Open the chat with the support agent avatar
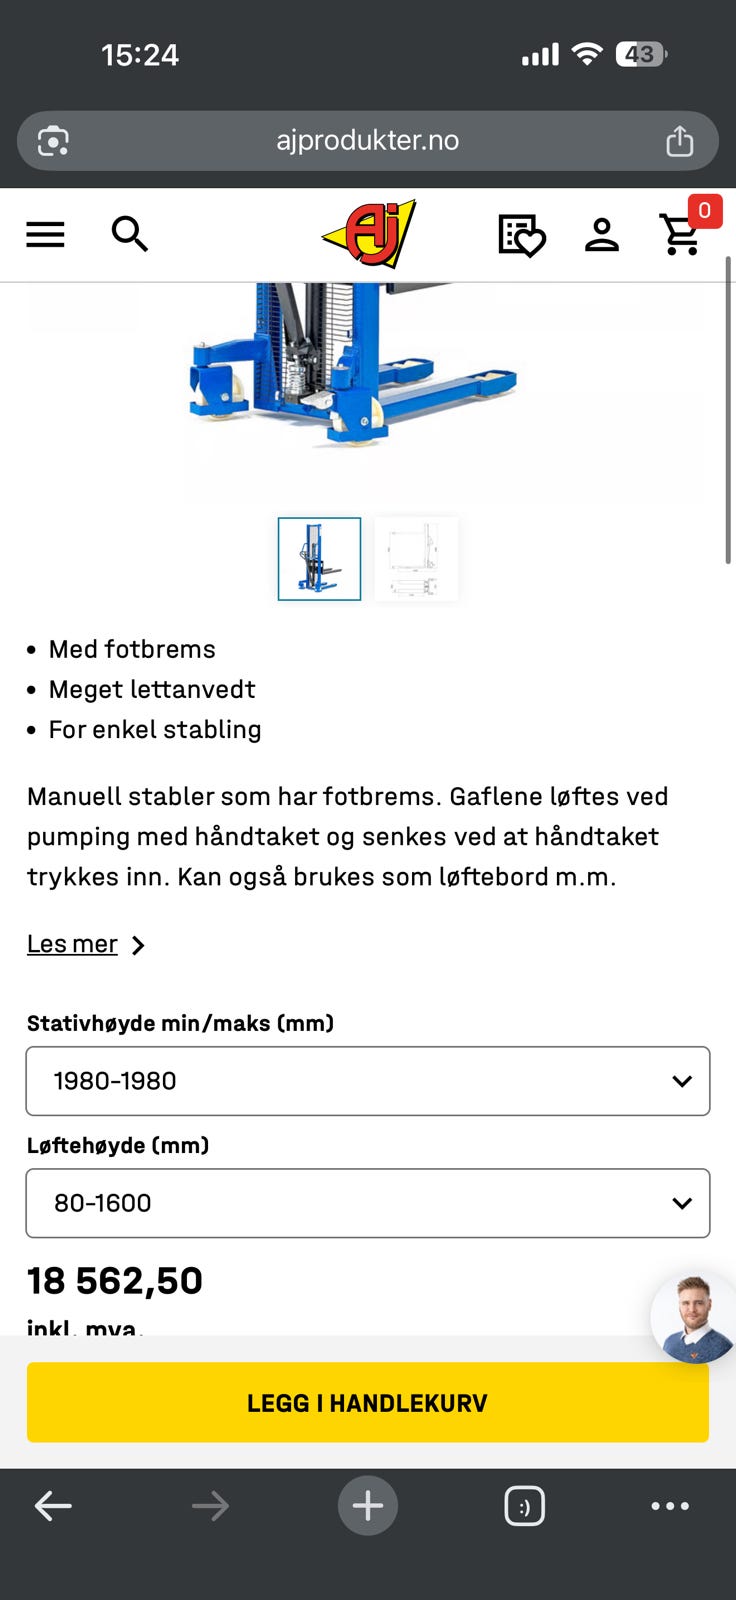 pyautogui.click(x=692, y=1318)
